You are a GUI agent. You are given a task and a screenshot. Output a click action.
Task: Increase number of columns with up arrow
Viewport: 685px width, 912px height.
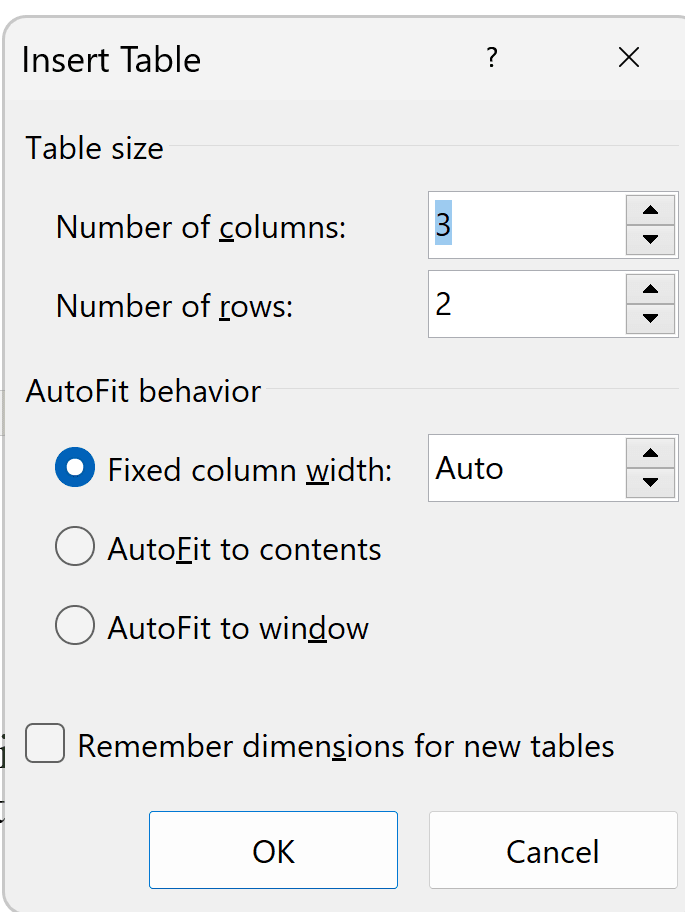(650, 210)
